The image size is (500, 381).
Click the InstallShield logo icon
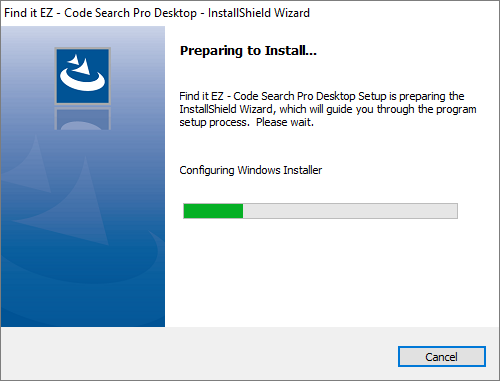click(83, 76)
